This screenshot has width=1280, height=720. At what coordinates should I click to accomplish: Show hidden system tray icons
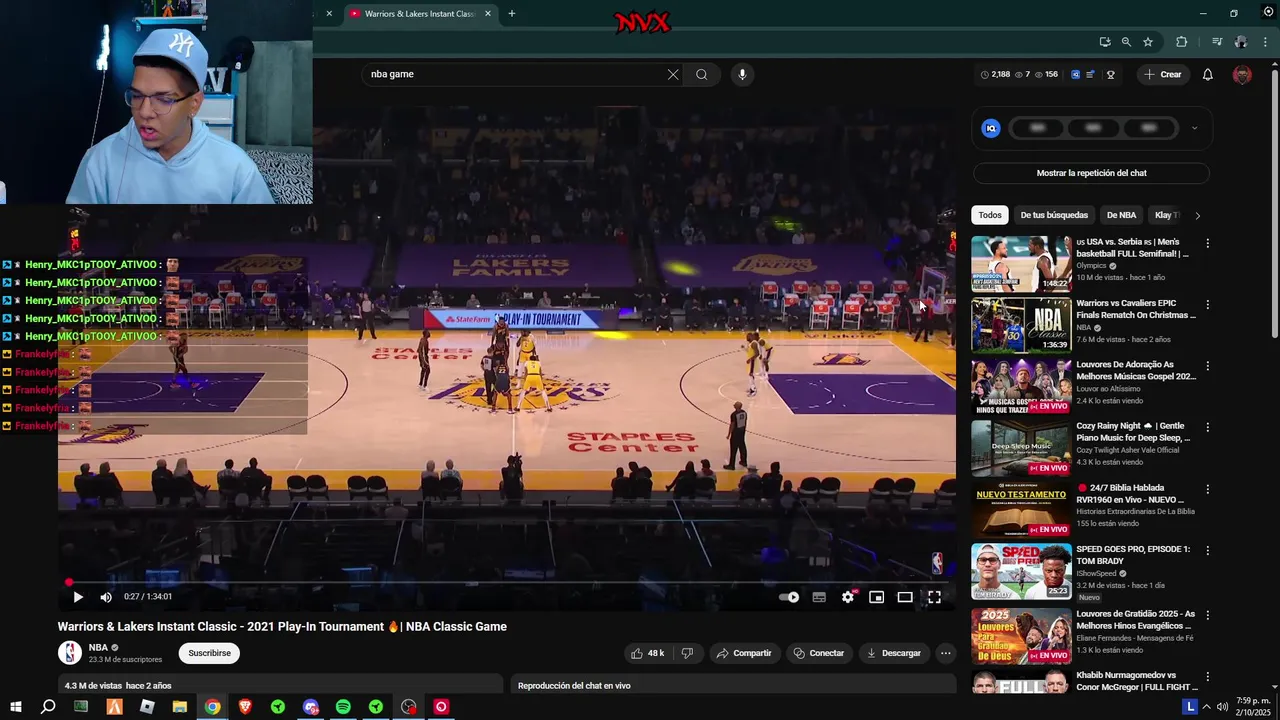pyautogui.click(x=1207, y=707)
